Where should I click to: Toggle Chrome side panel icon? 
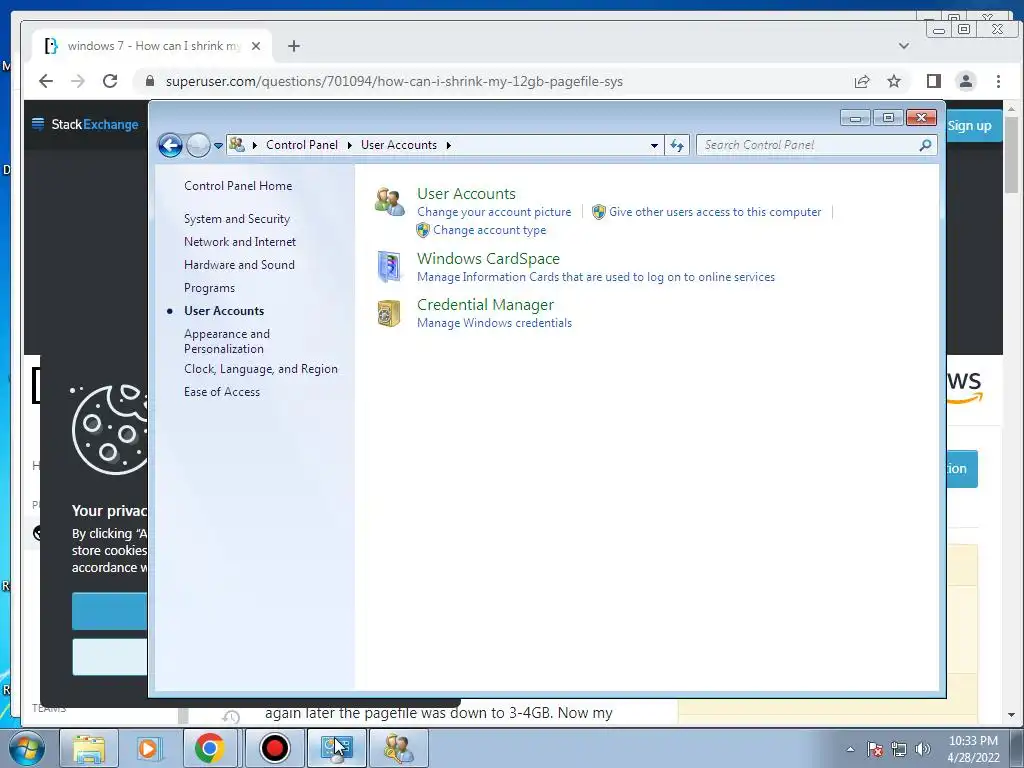pos(934,81)
